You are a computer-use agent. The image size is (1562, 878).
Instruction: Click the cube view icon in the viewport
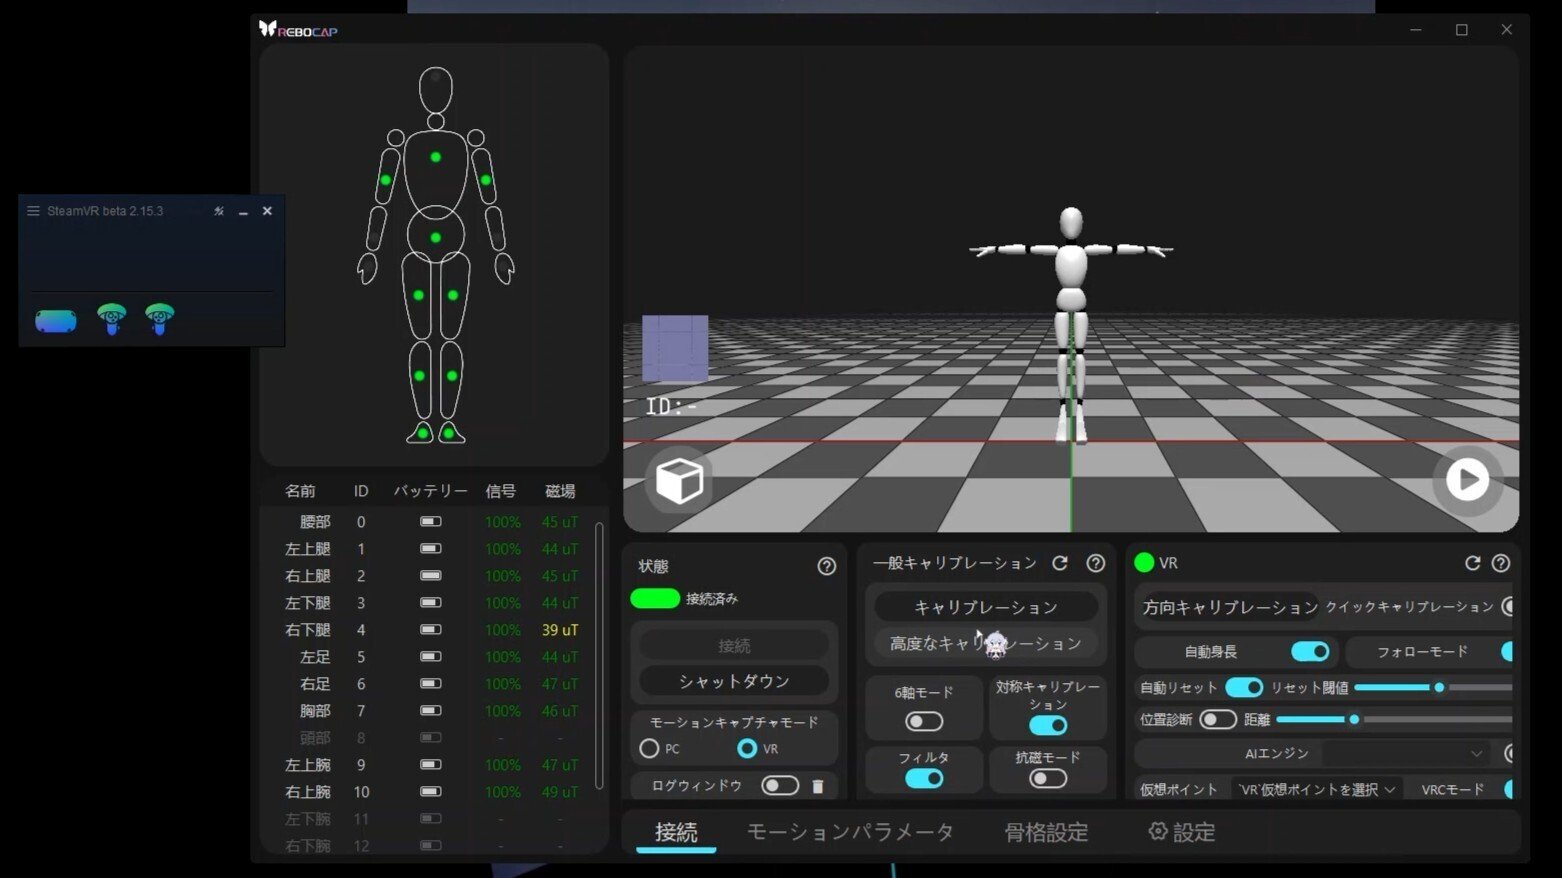point(678,480)
